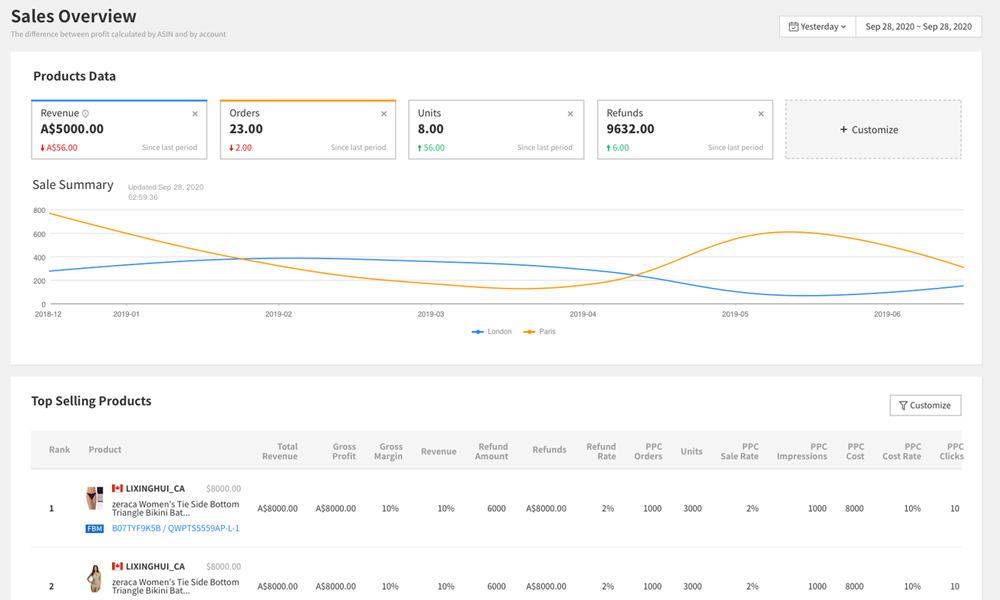
Task: Open the Sep 28, 2020 date range picker
Action: pyautogui.click(x=918, y=27)
